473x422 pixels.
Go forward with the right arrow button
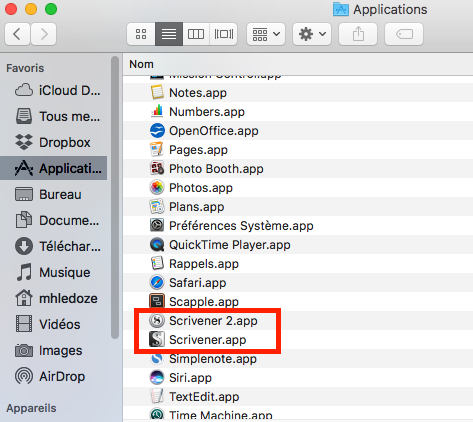(x=44, y=34)
